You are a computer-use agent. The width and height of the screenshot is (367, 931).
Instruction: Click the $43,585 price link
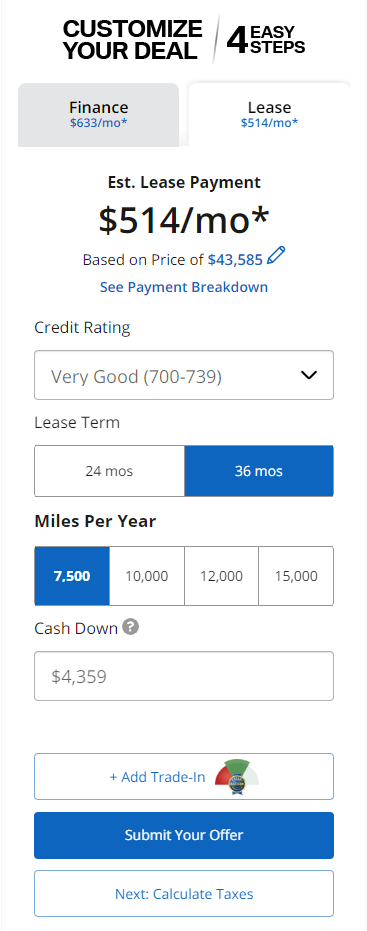235,259
